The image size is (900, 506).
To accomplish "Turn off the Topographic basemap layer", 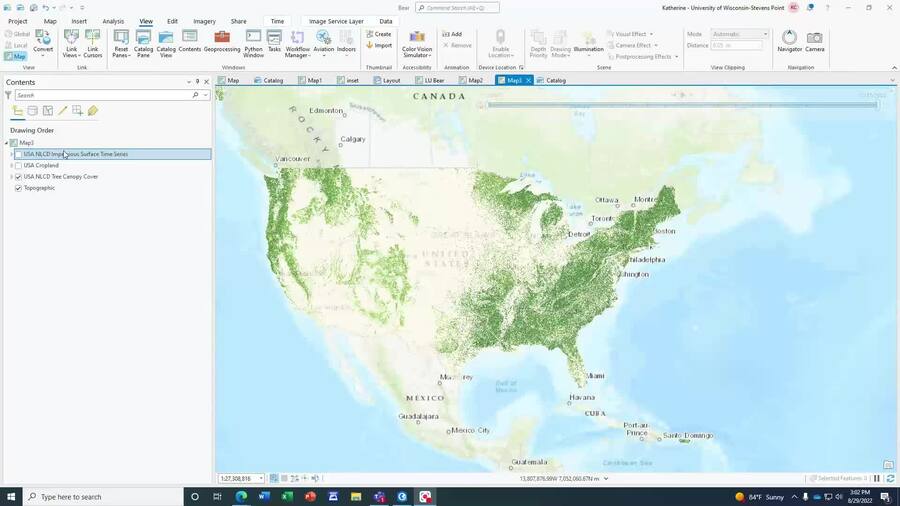I will [x=18, y=188].
